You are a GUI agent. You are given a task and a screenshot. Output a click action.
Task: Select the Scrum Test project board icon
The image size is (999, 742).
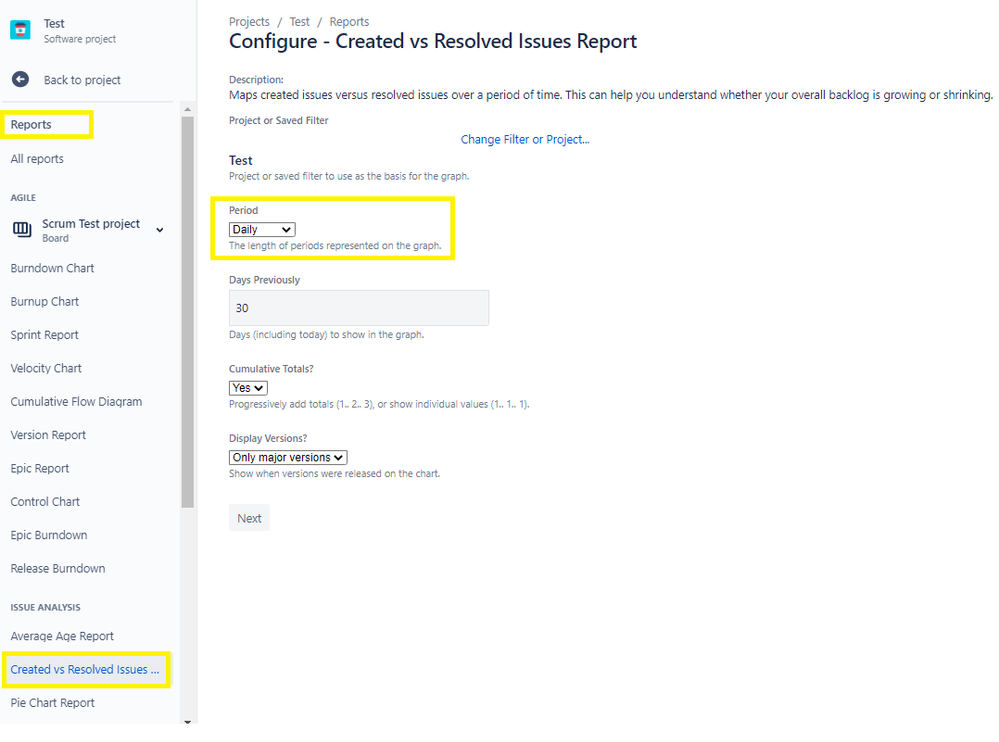(22, 229)
